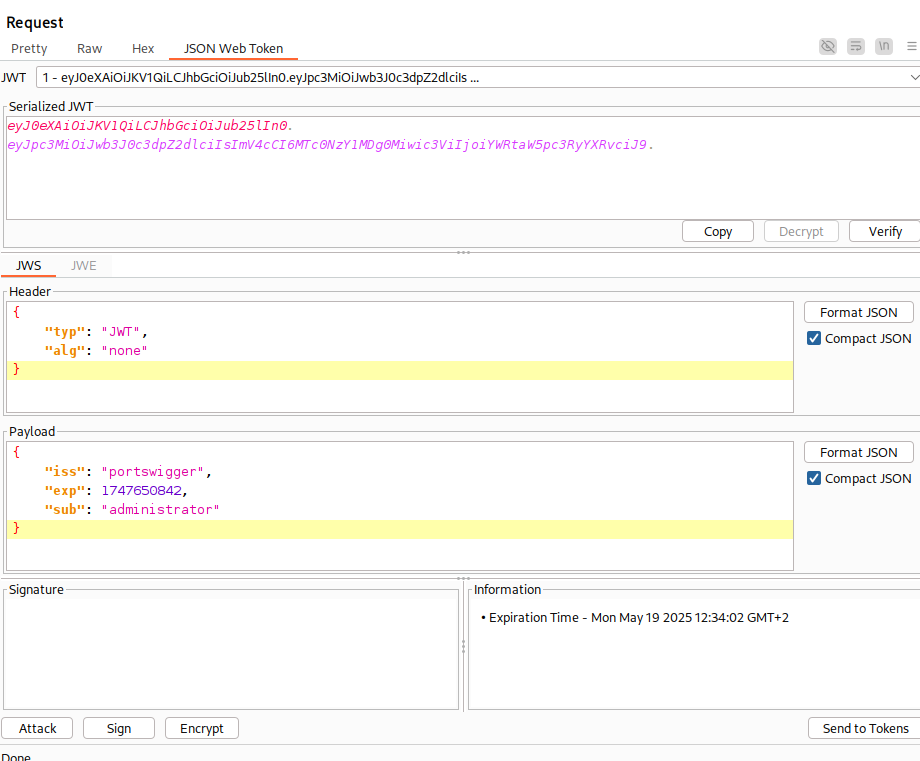This screenshot has width=920, height=761.
Task: Click Format JSON for the Header
Action: (859, 312)
